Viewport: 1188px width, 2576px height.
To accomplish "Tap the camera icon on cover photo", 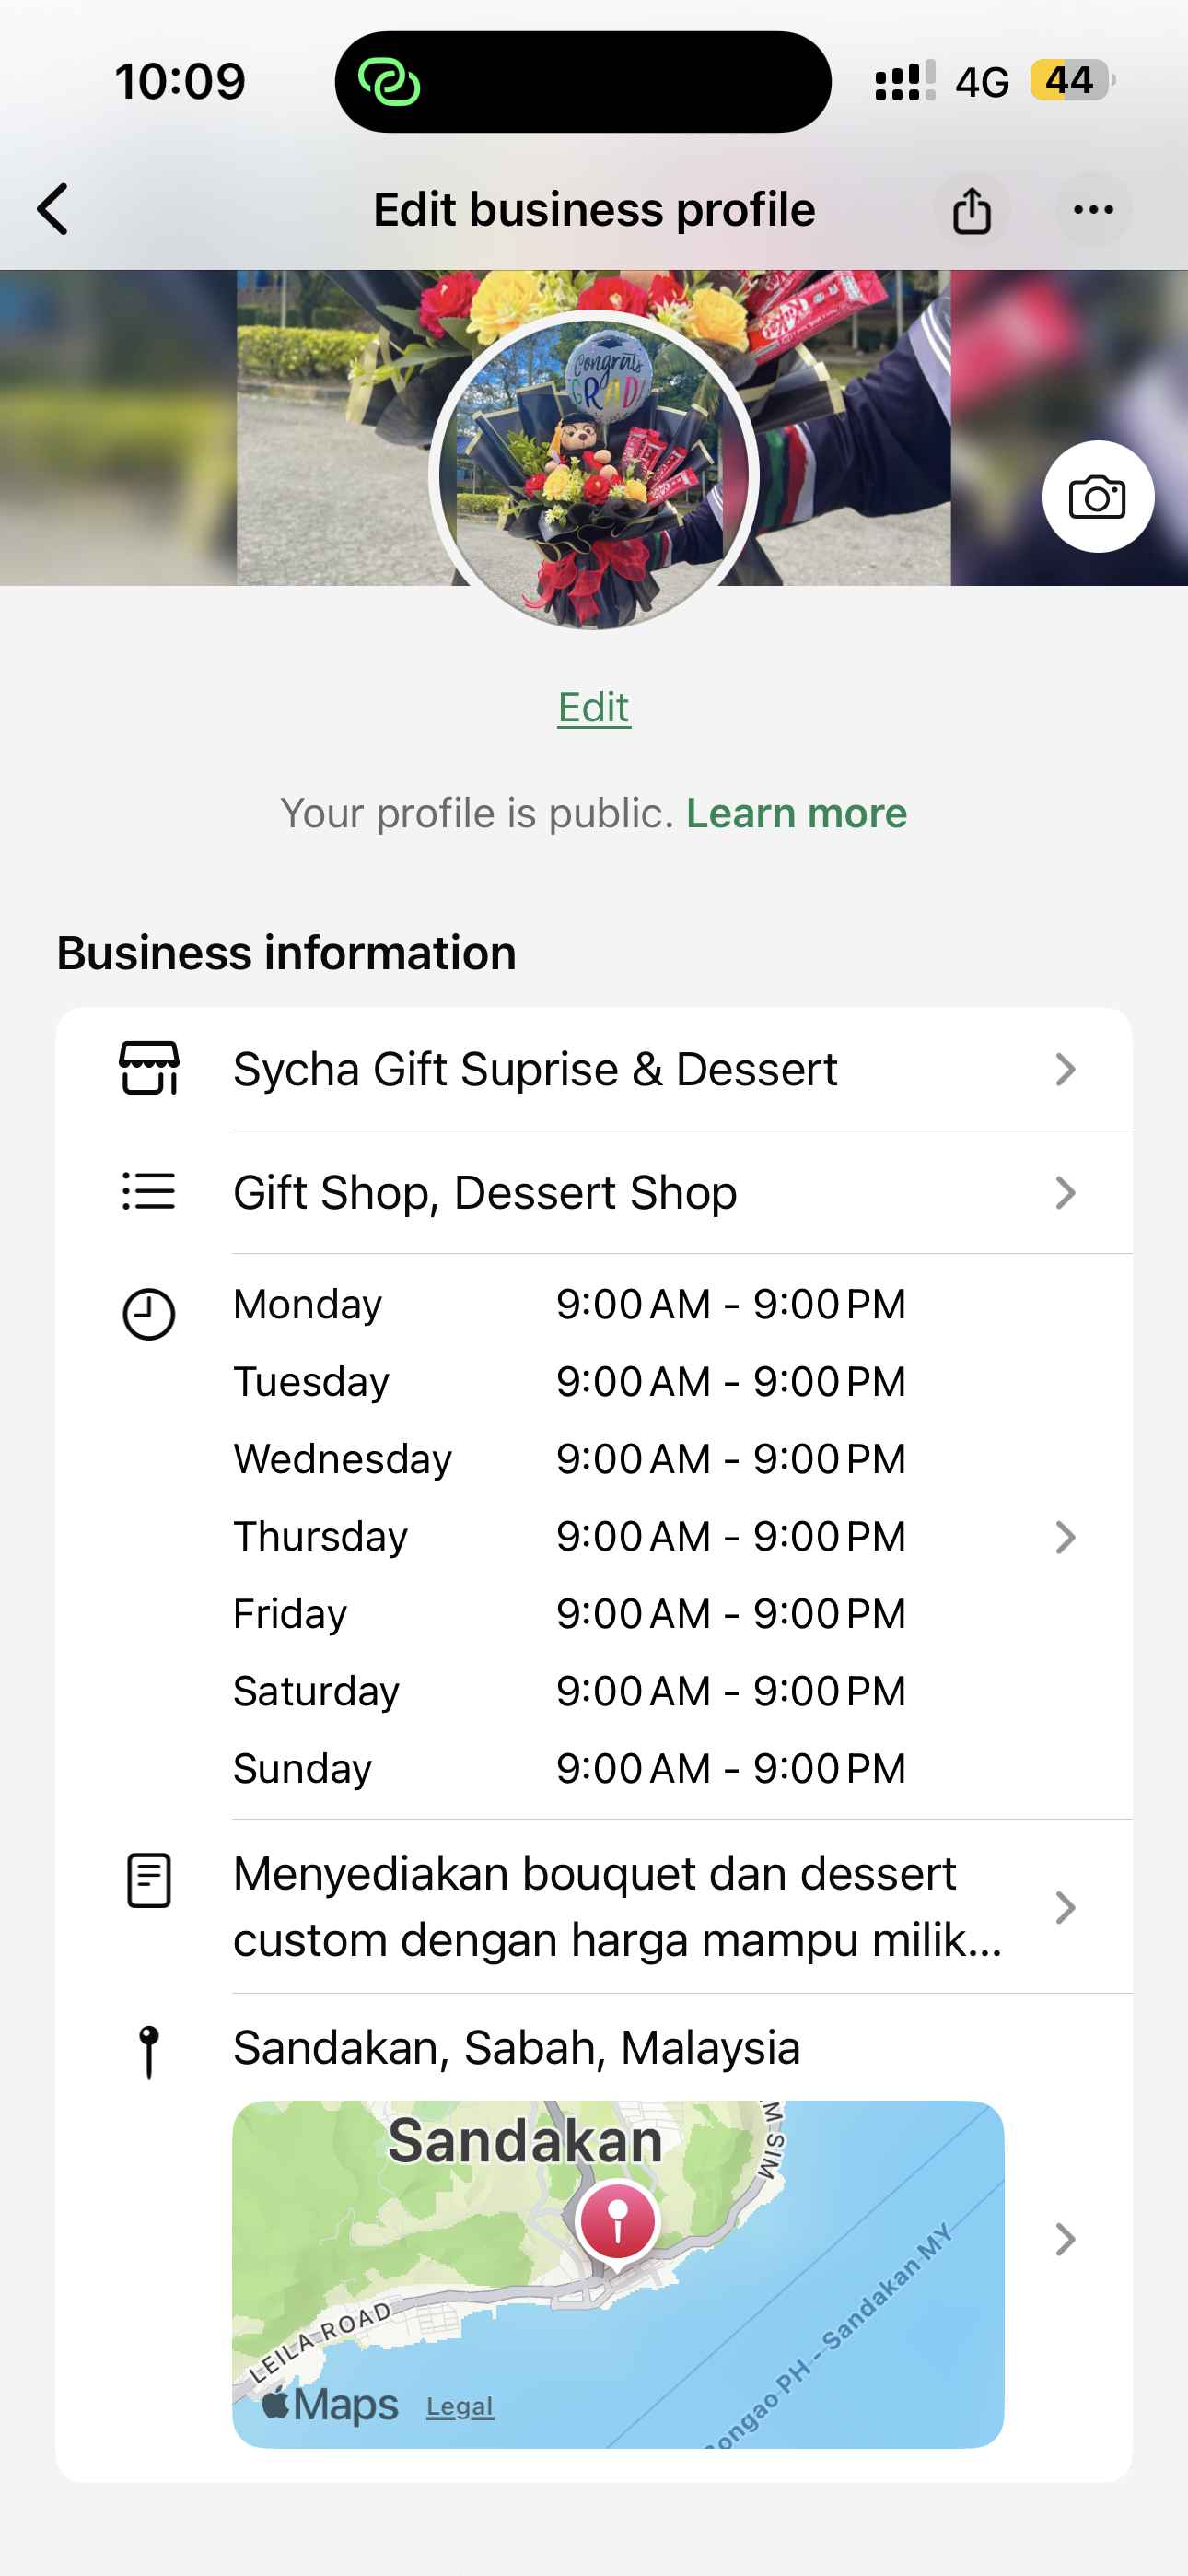I will (x=1097, y=497).
